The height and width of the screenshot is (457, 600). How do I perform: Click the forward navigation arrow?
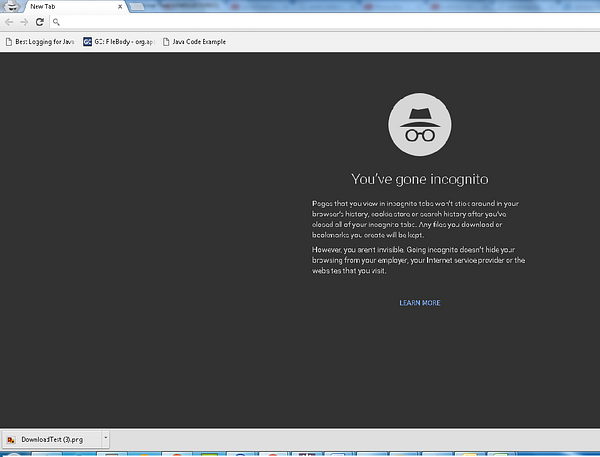pos(24,22)
